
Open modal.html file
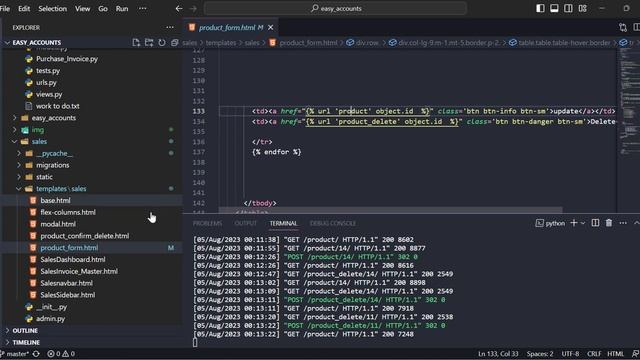(58, 224)
